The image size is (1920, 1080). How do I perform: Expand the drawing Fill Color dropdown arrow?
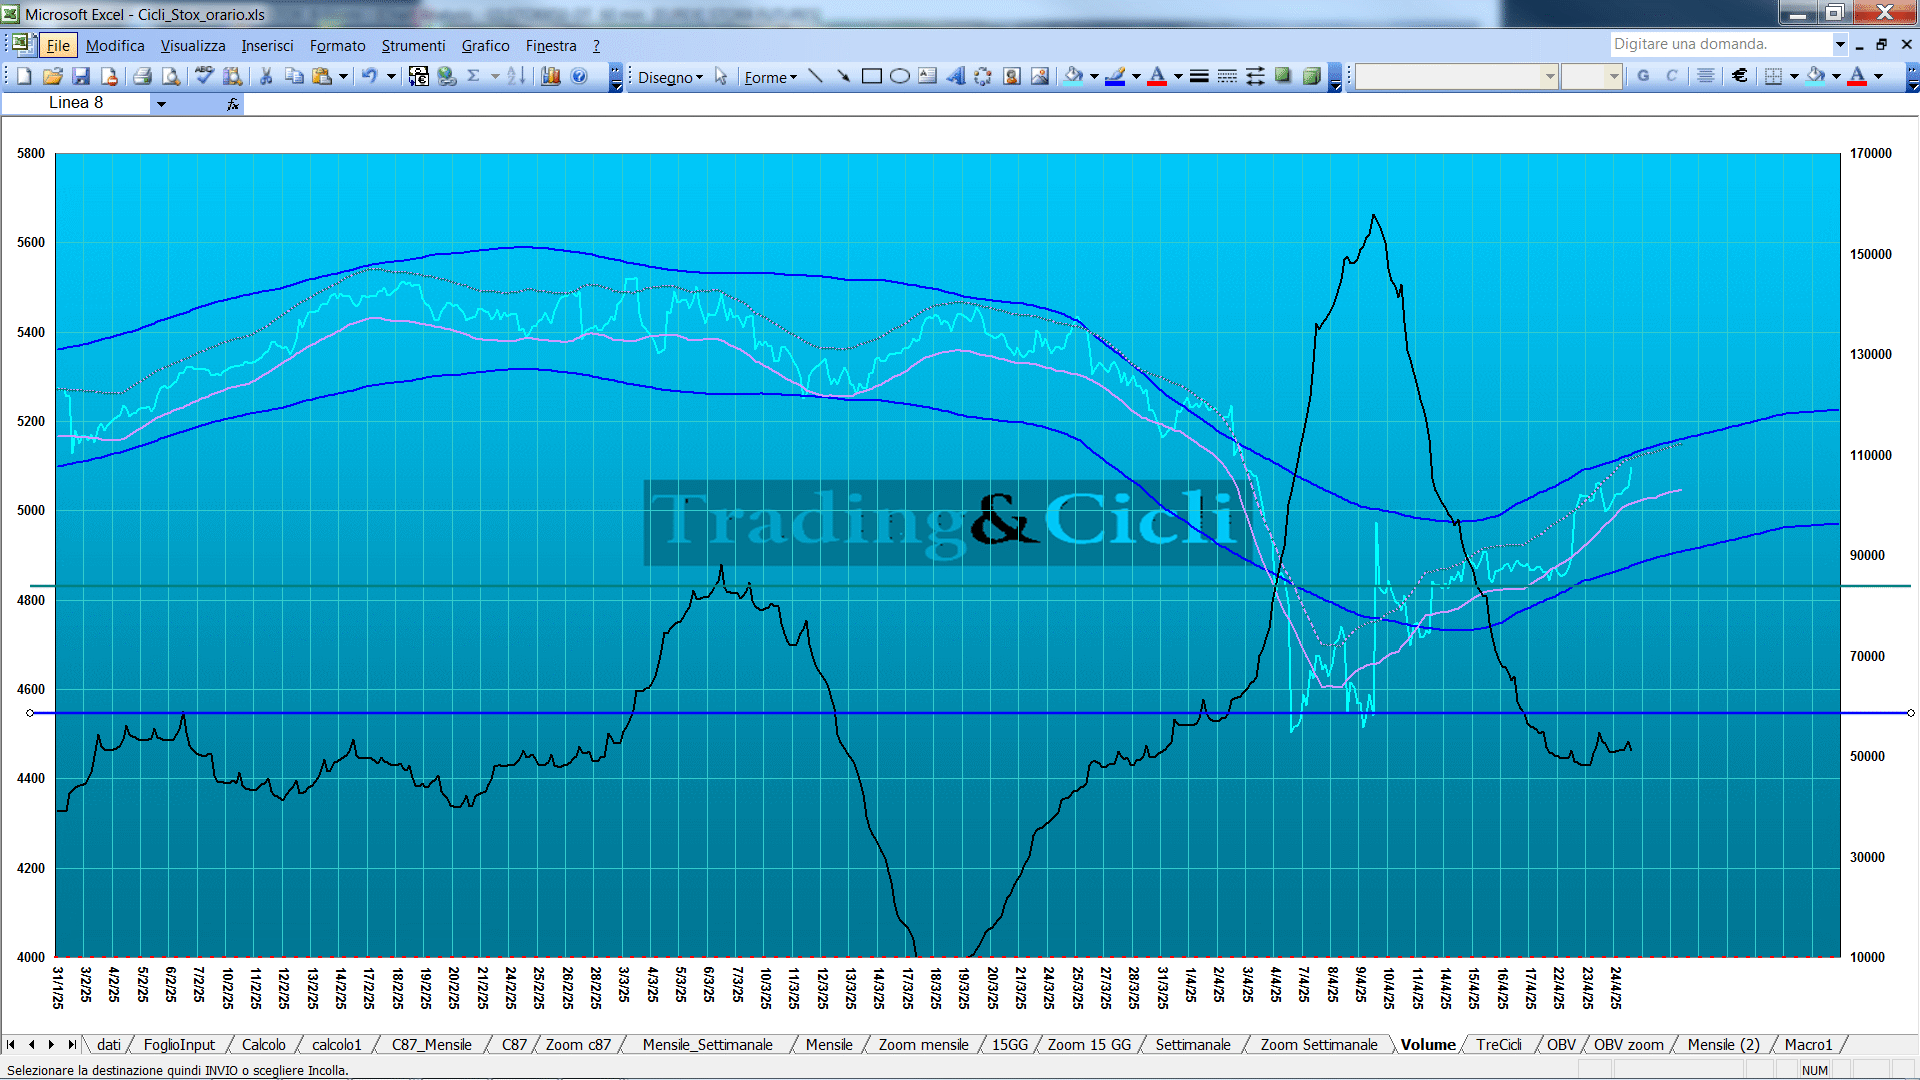[x=1093, y=76]
